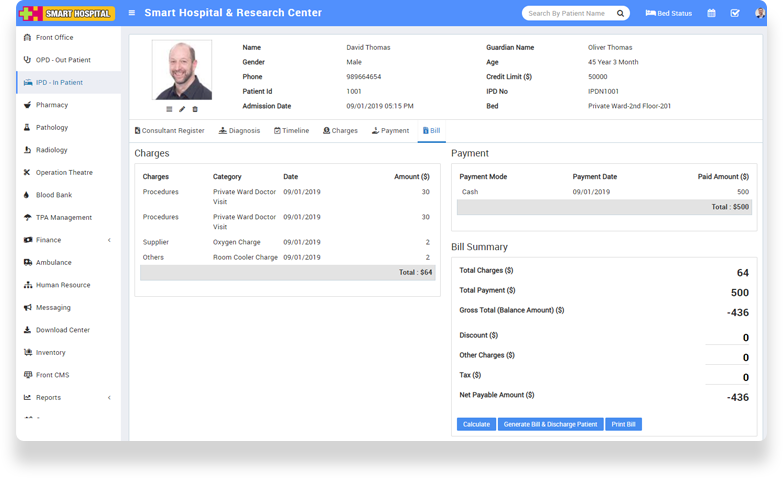The width and height of the screenshot is (783, 478).
Task: Click Generate Bill & Discharge Patient button
Action: click(x=550, y=424)
